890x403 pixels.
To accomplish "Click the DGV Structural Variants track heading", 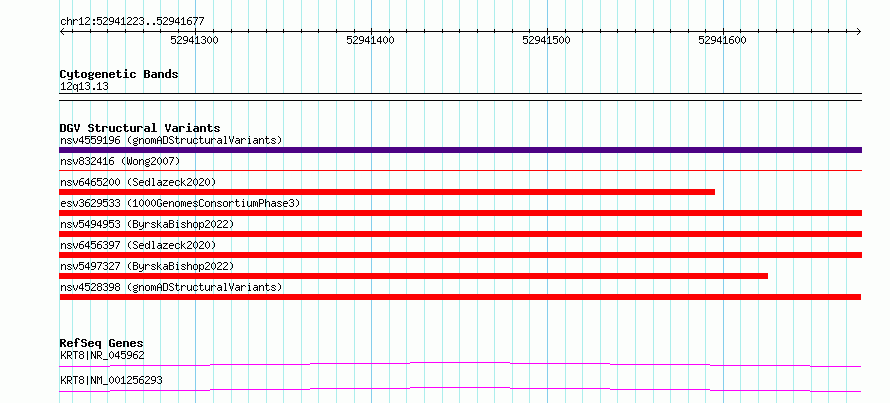I will tap(140, 128).
